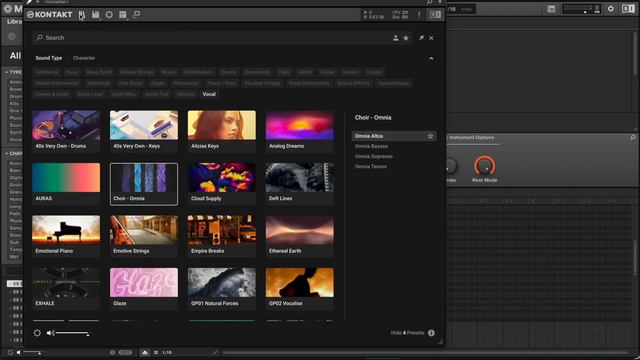Viewport: 640px width, 360px height.
Task: Open the Emotional Piano library
Action: (66, 236)
